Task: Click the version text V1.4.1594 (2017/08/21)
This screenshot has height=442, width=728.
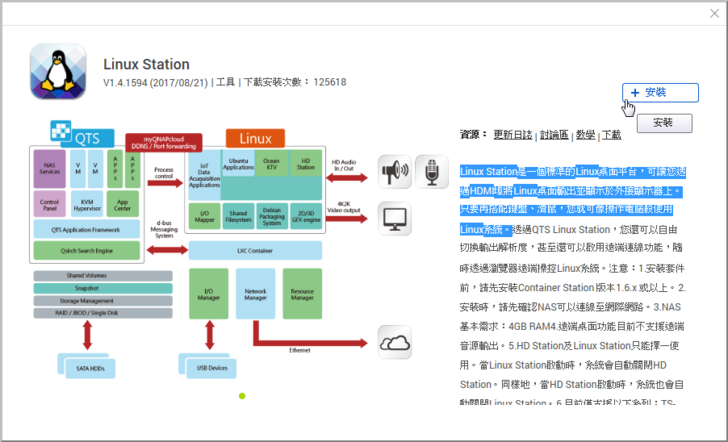Action: [x=156, y=83]
